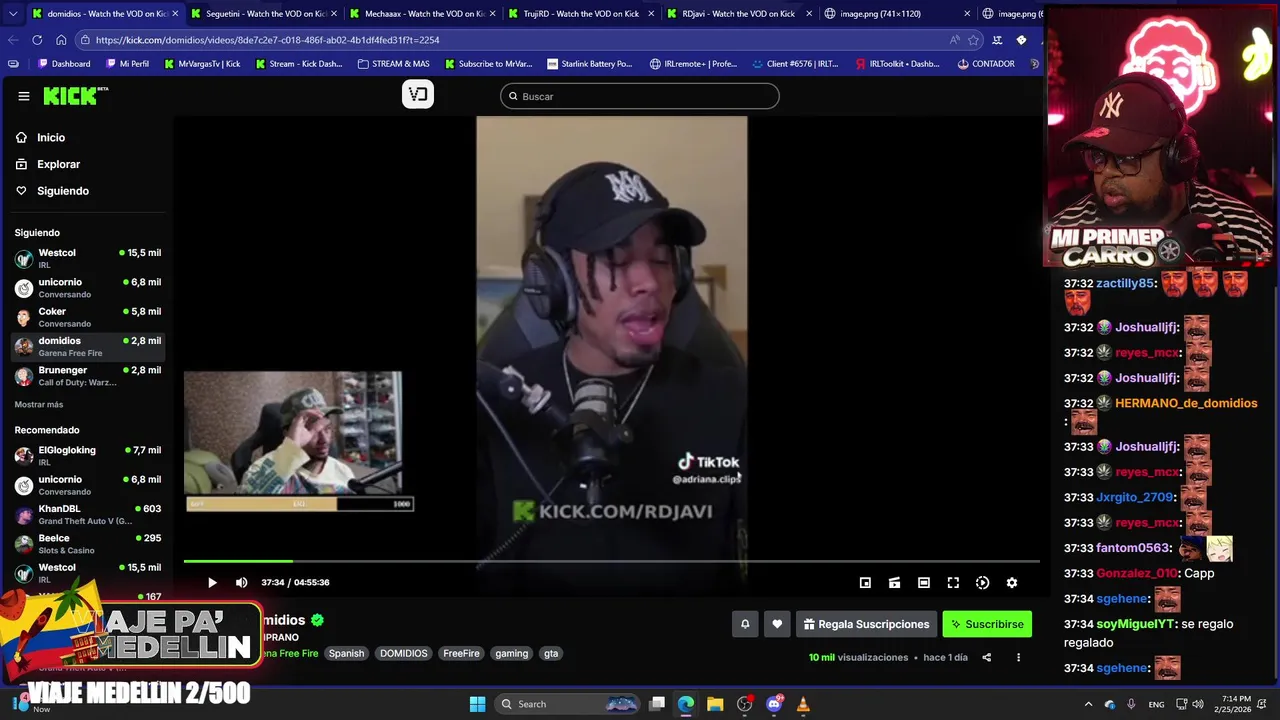Image resolution: width=1280 pixels, height=720 pixels.
Task: Seek along the video progress bar
Action: pyautogui.click(x=611, y=561)
